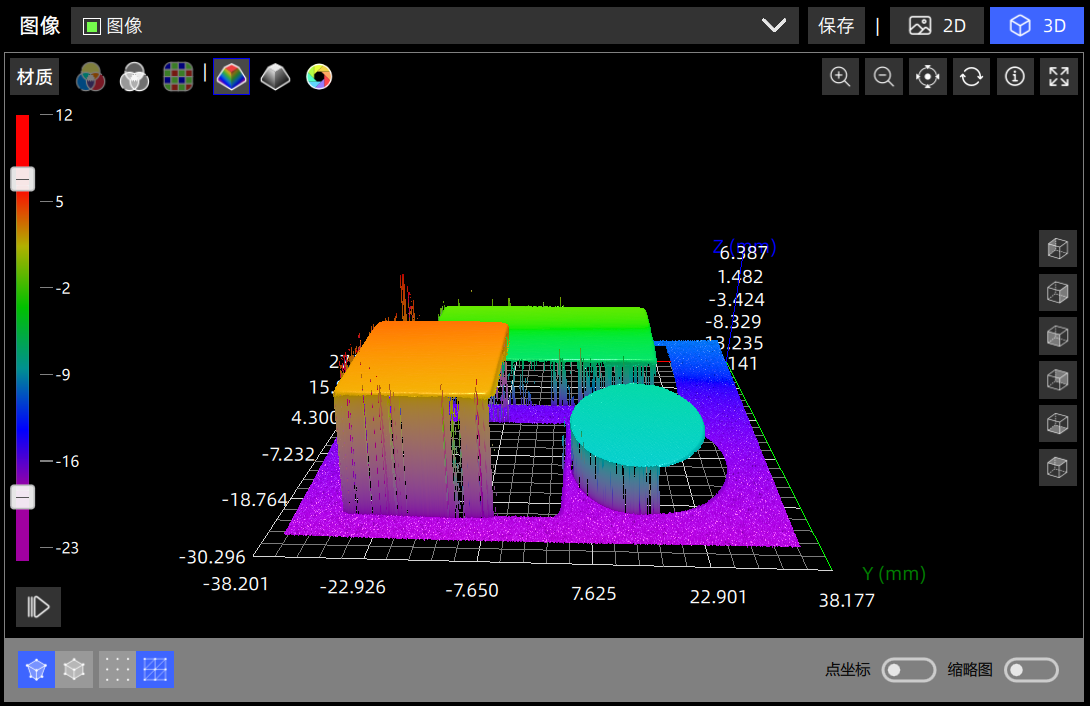Screen dimensions: 1090x706
Task: Click the scale label 12
Action: [64, 115]
